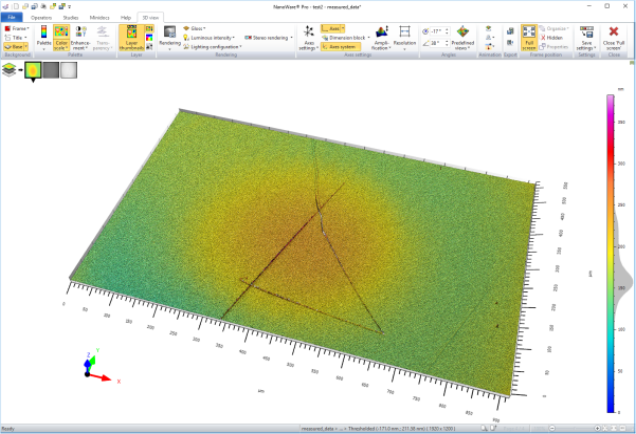Toggle the Color scale button

pos(62,37)
